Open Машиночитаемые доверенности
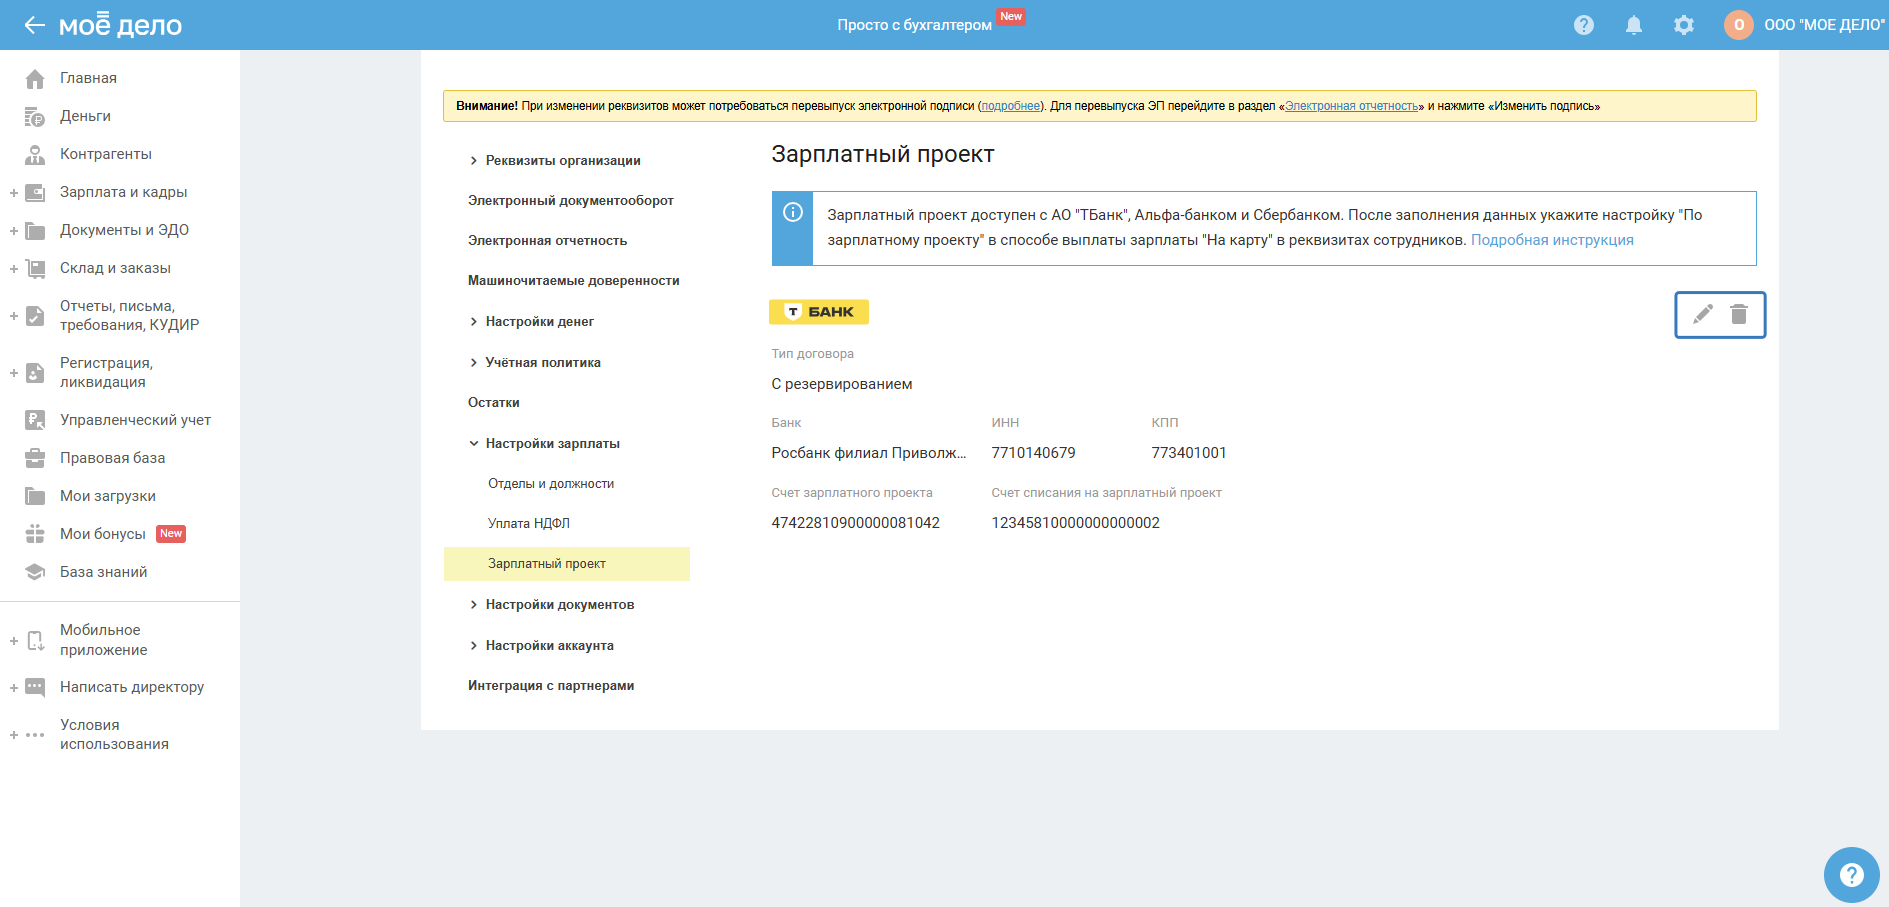Screen dimensions: 1889x907 click(574, 280)
